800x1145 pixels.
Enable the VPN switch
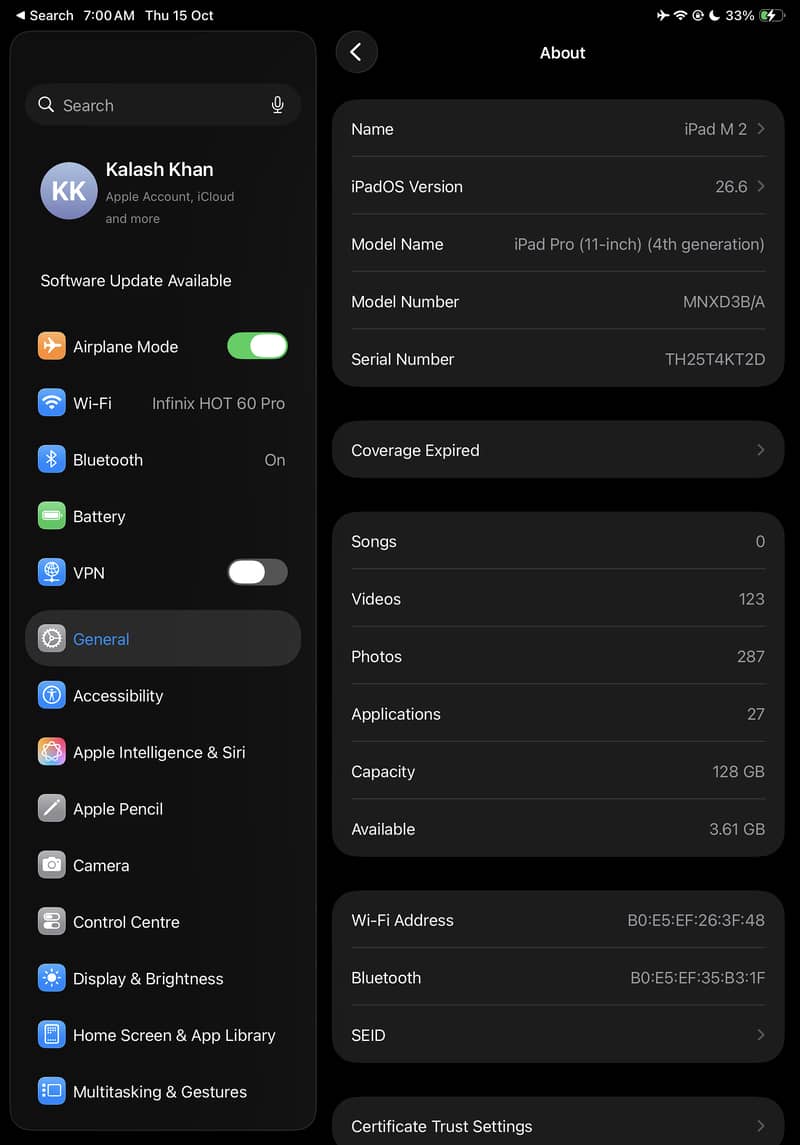coord(258,572)
